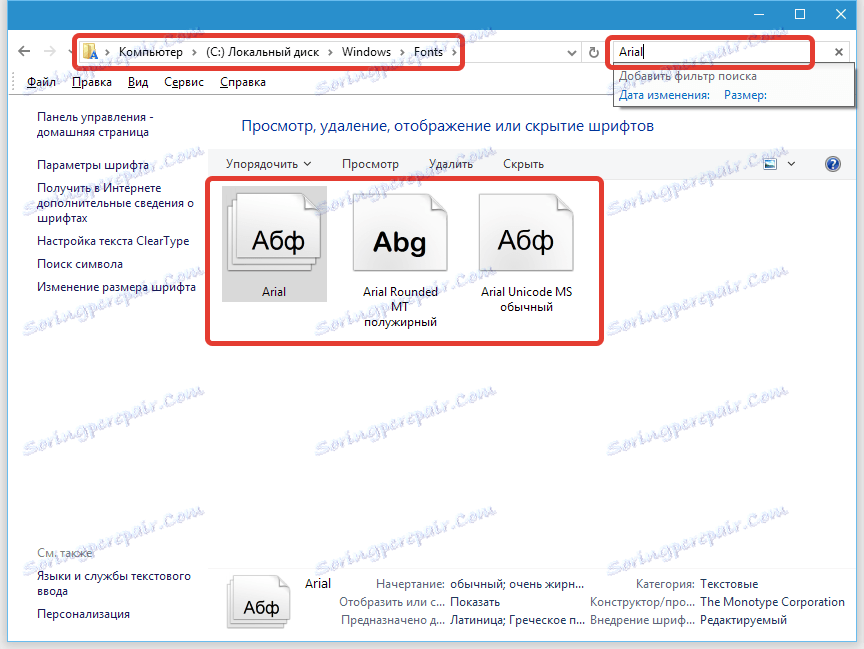Click Компьютер in the address path
Viewport: 864px width, 649px height.
tap(150, 52)
